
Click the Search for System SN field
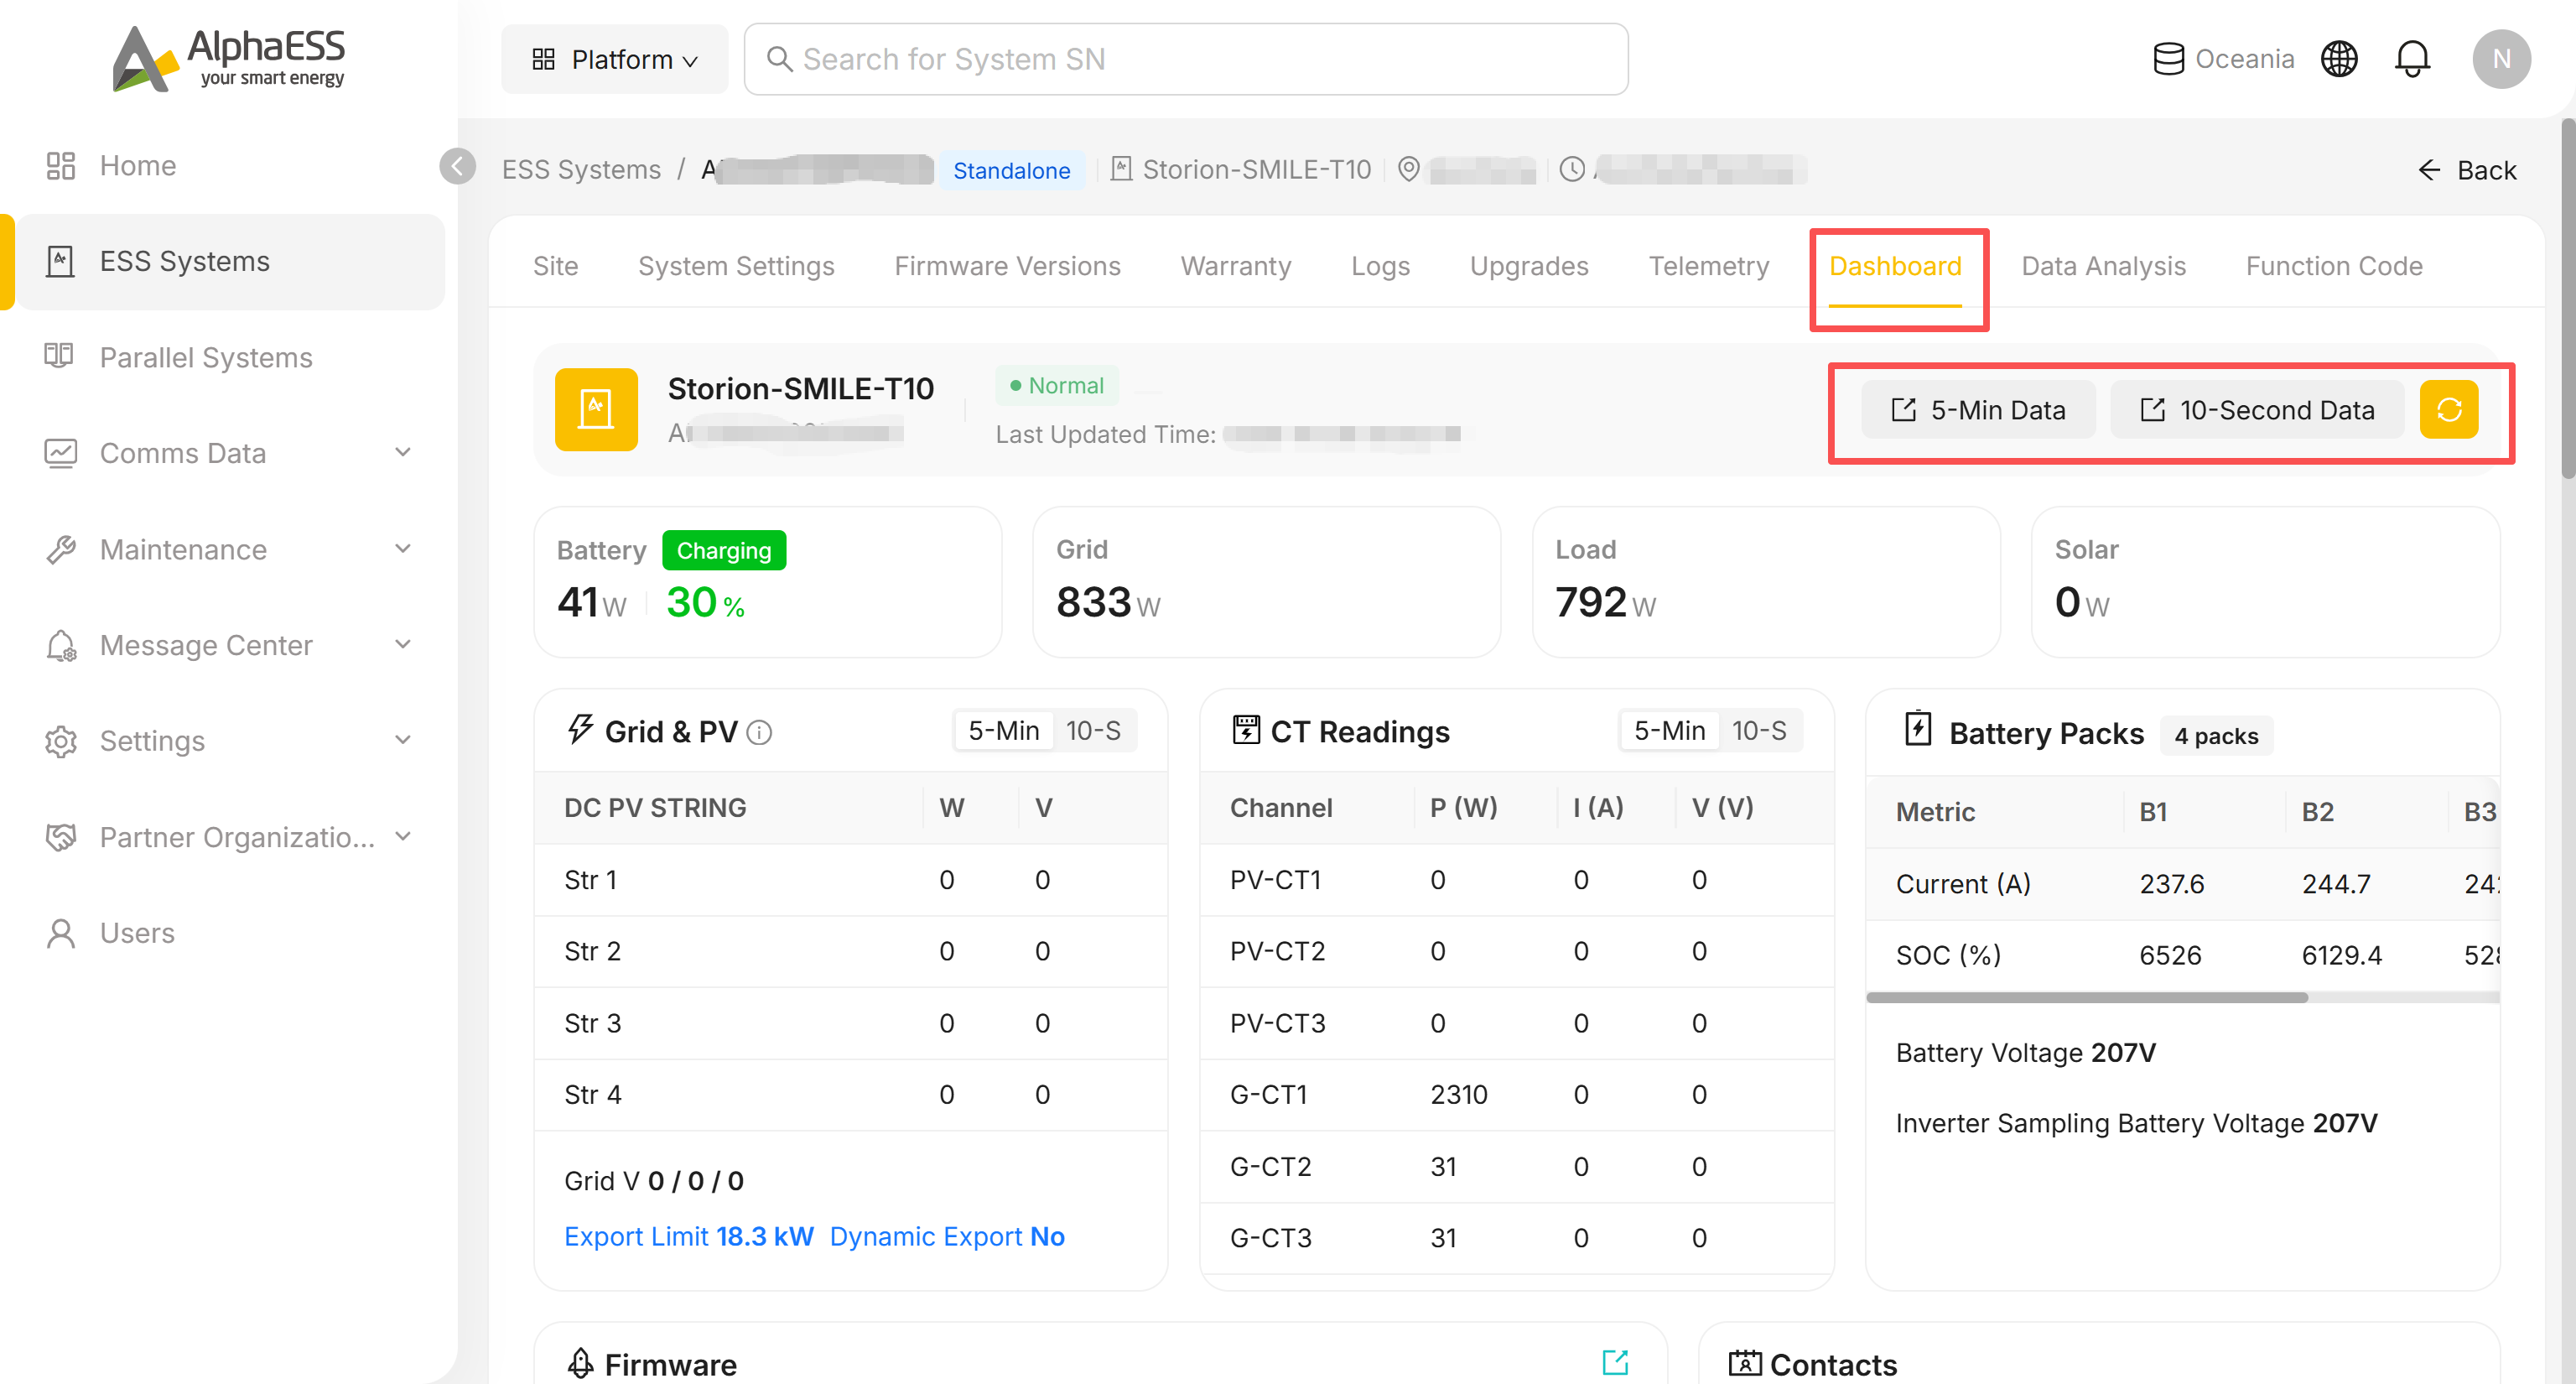(1186, 59)
